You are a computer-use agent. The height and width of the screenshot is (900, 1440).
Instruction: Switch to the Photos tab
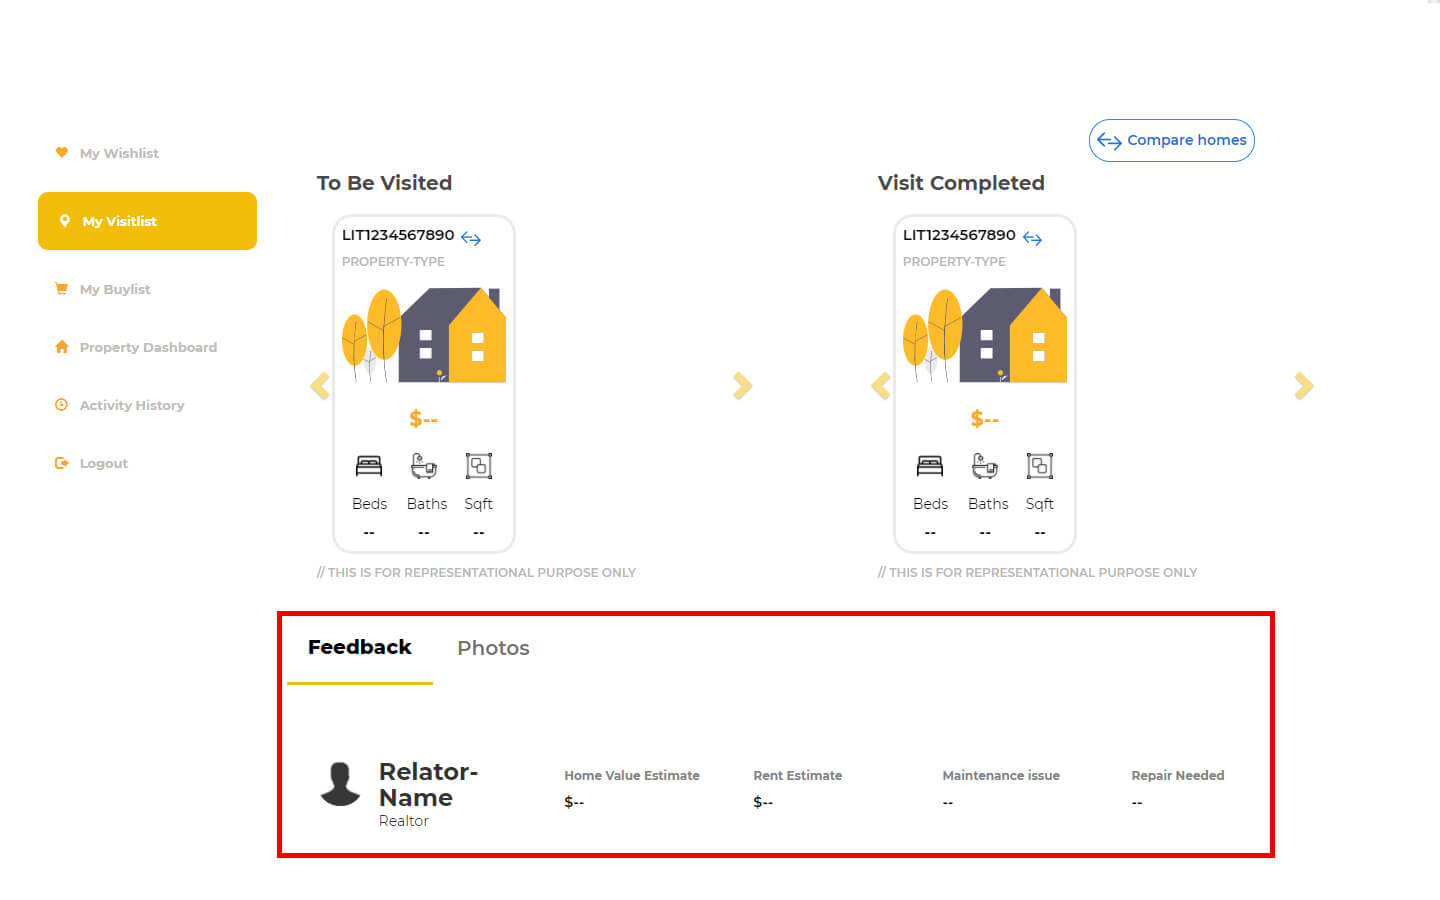(493, 648)
